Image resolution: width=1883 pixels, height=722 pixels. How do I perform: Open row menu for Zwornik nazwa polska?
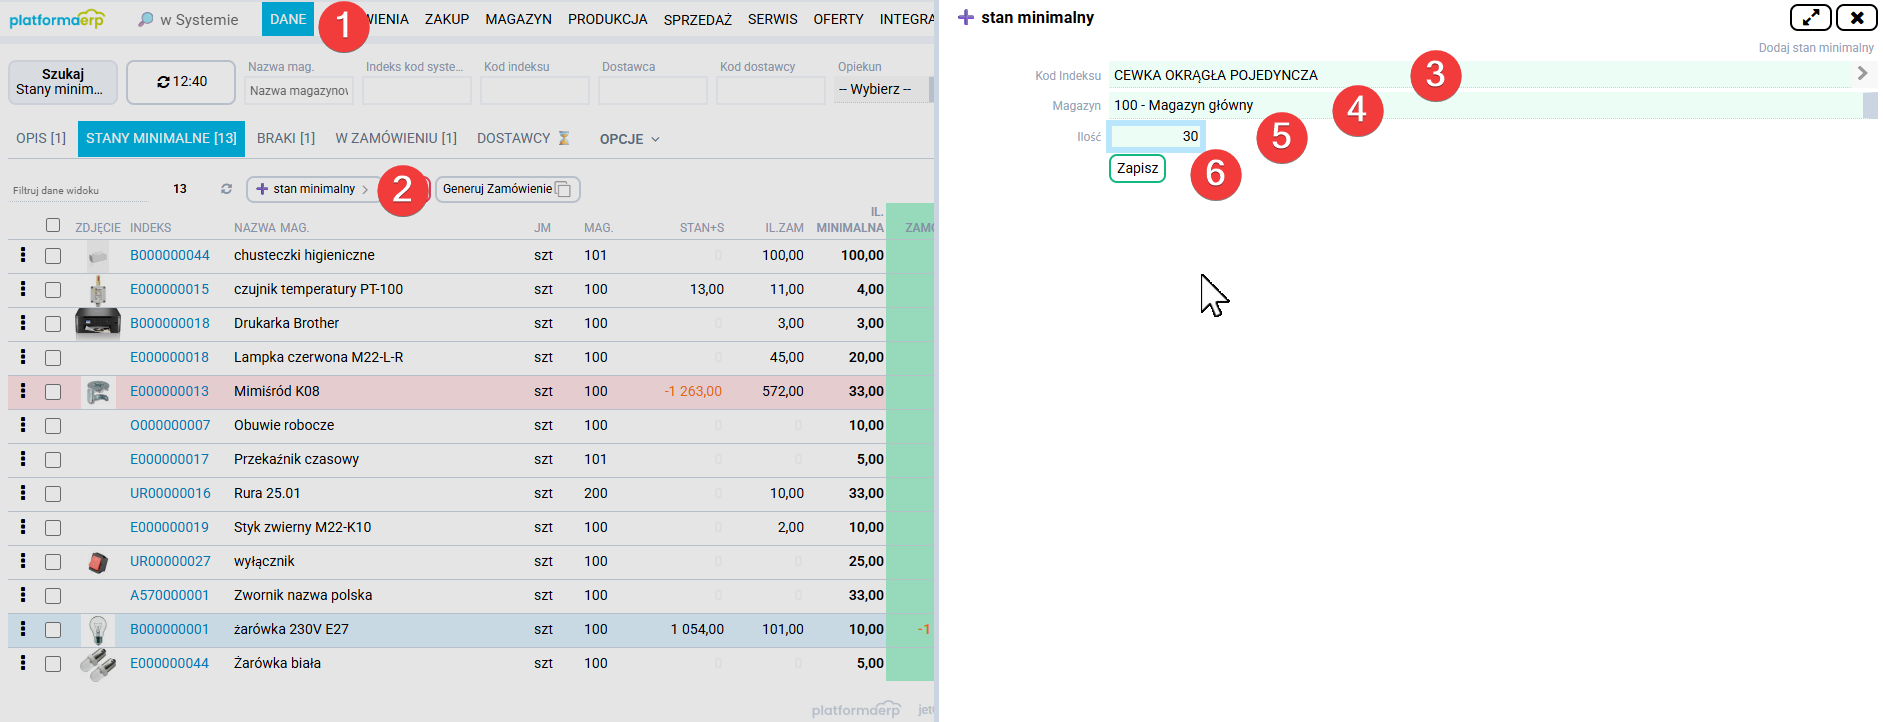pos(23,595)
